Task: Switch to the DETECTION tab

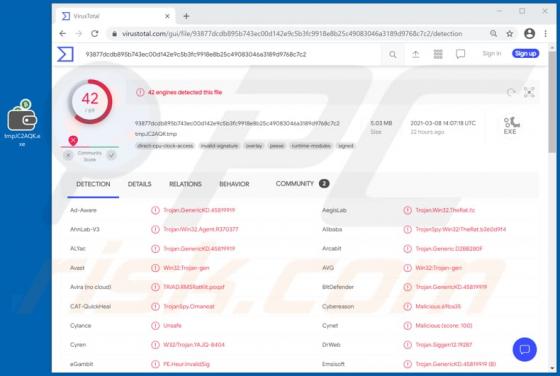Action: [x=93, y=184]
